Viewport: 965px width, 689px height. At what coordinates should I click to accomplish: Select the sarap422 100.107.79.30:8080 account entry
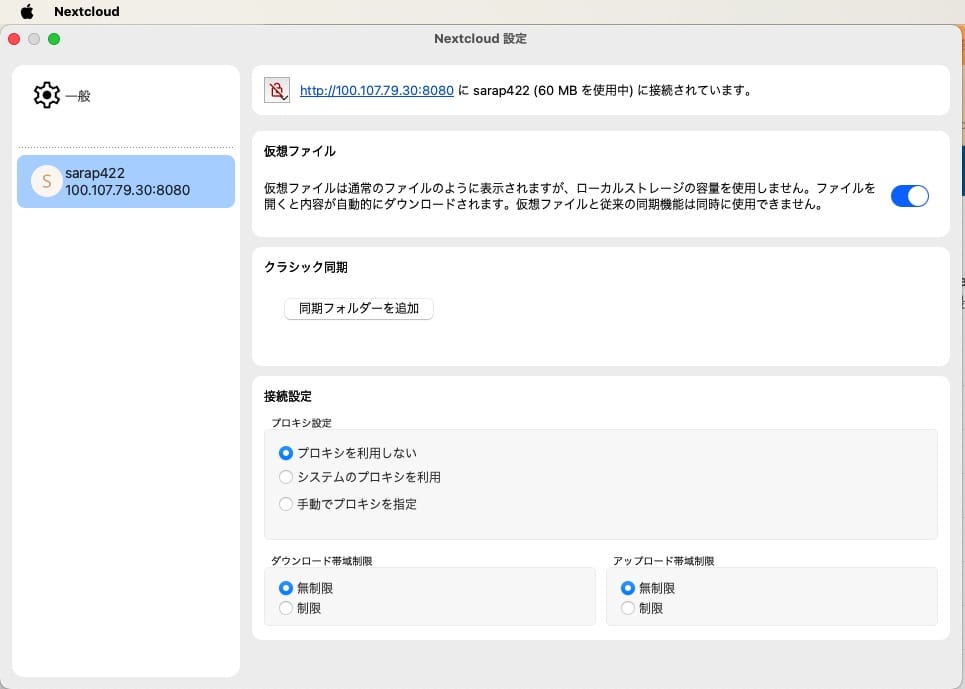click(126, 181)
